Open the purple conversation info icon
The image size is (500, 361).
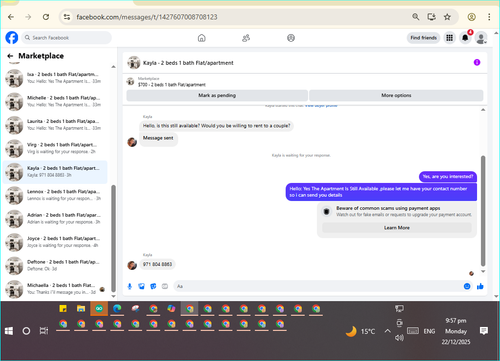(477, 62)
